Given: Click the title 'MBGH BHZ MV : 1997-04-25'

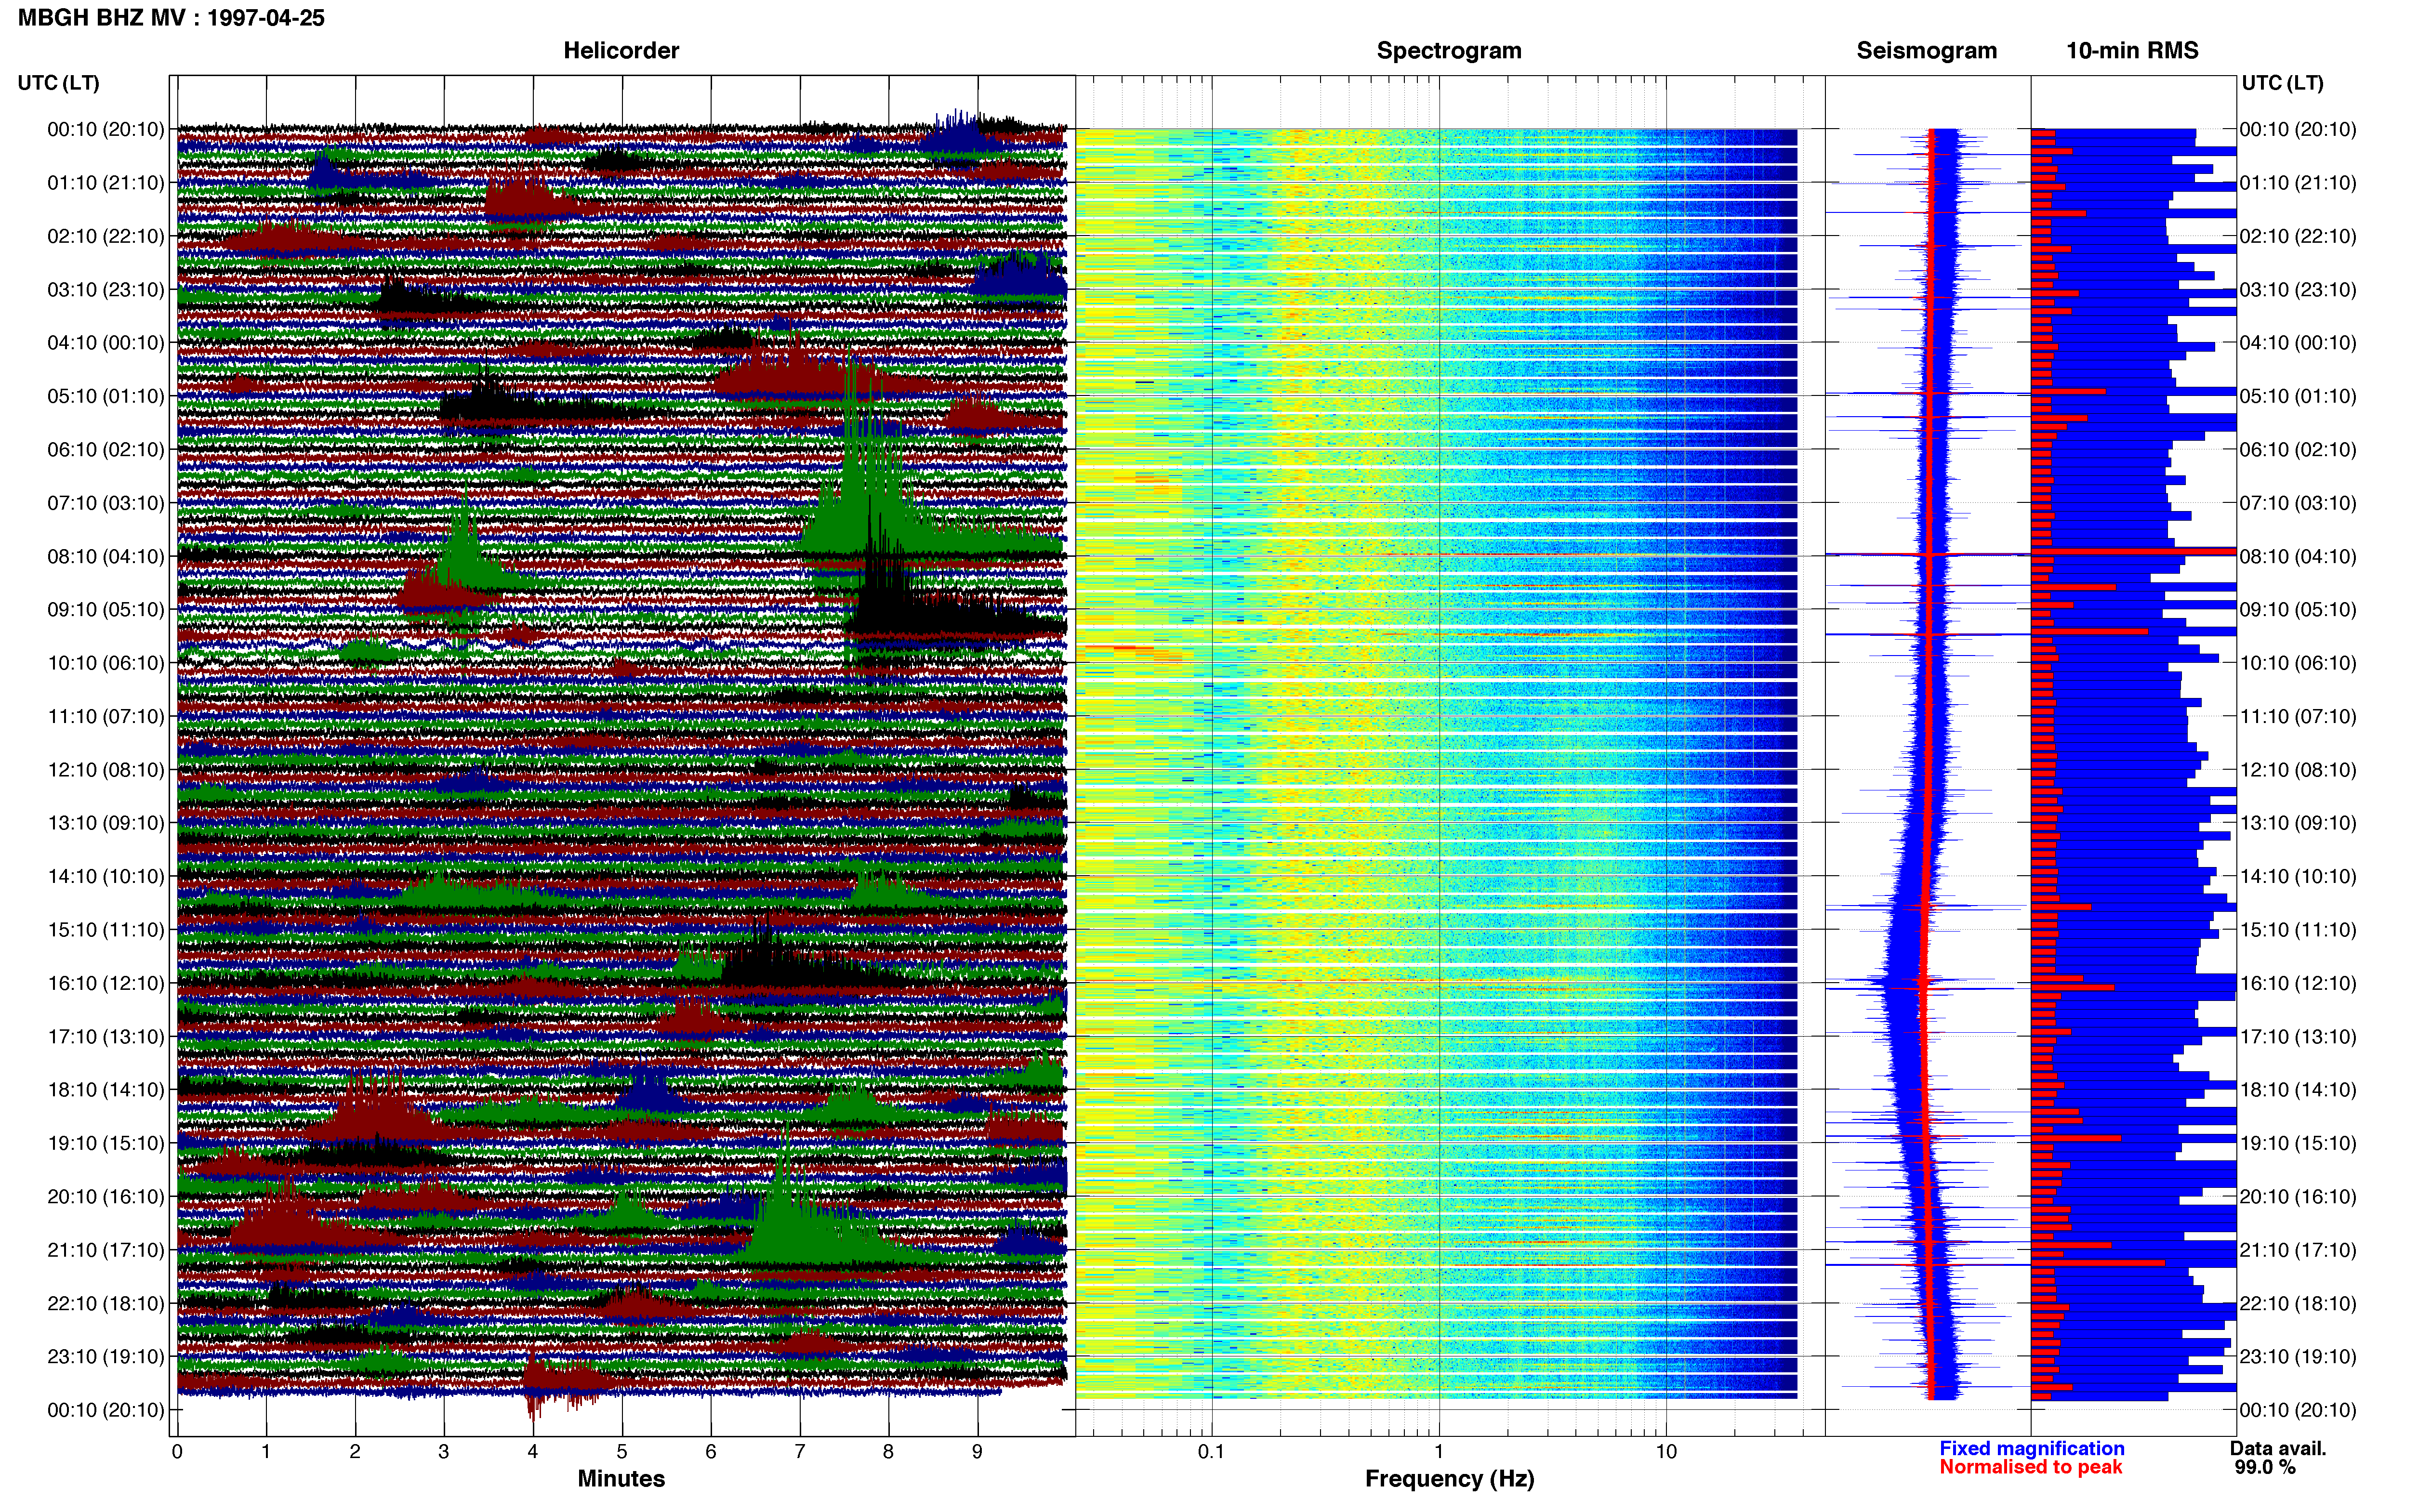Looking at the screenshot, I should click(x=171, y=18).
